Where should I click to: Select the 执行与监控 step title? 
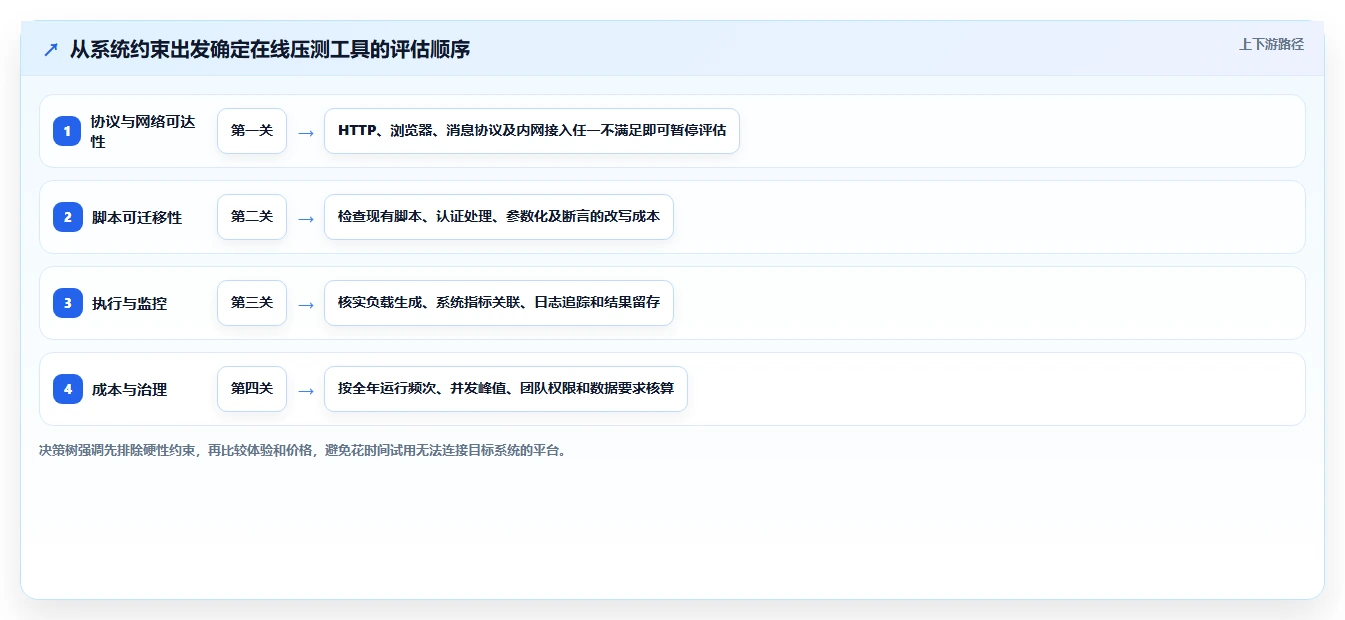[x=129, y=303]
